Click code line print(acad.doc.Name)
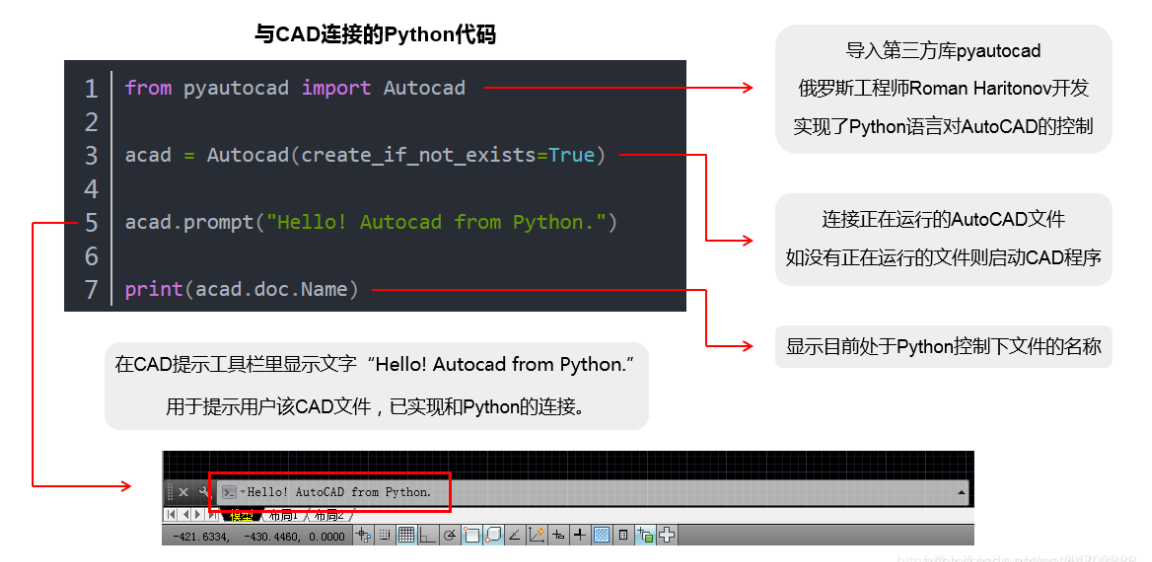Image resolution: width=1152 pixels, height=562 pixels. (242, 289)
